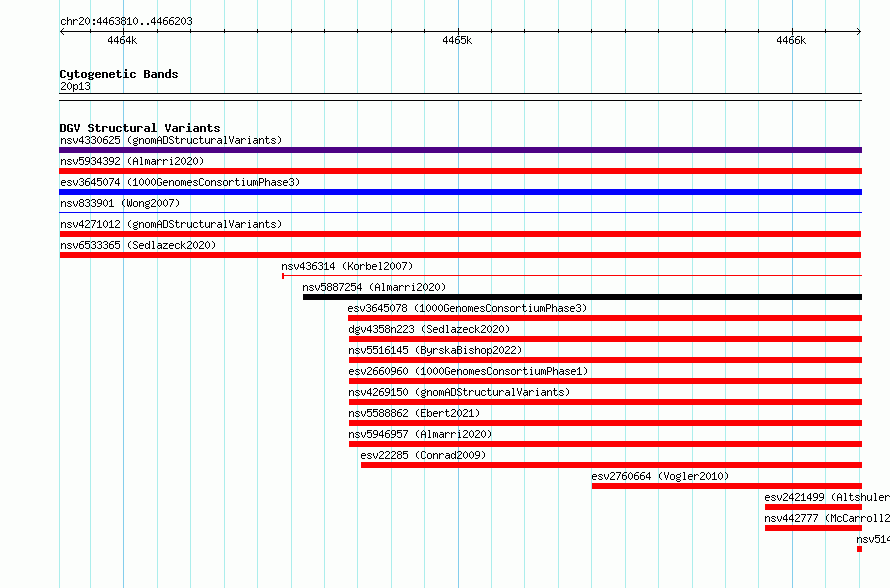
Task: Open the nsv436314 (Korbel2007) label
Action: 347,266
